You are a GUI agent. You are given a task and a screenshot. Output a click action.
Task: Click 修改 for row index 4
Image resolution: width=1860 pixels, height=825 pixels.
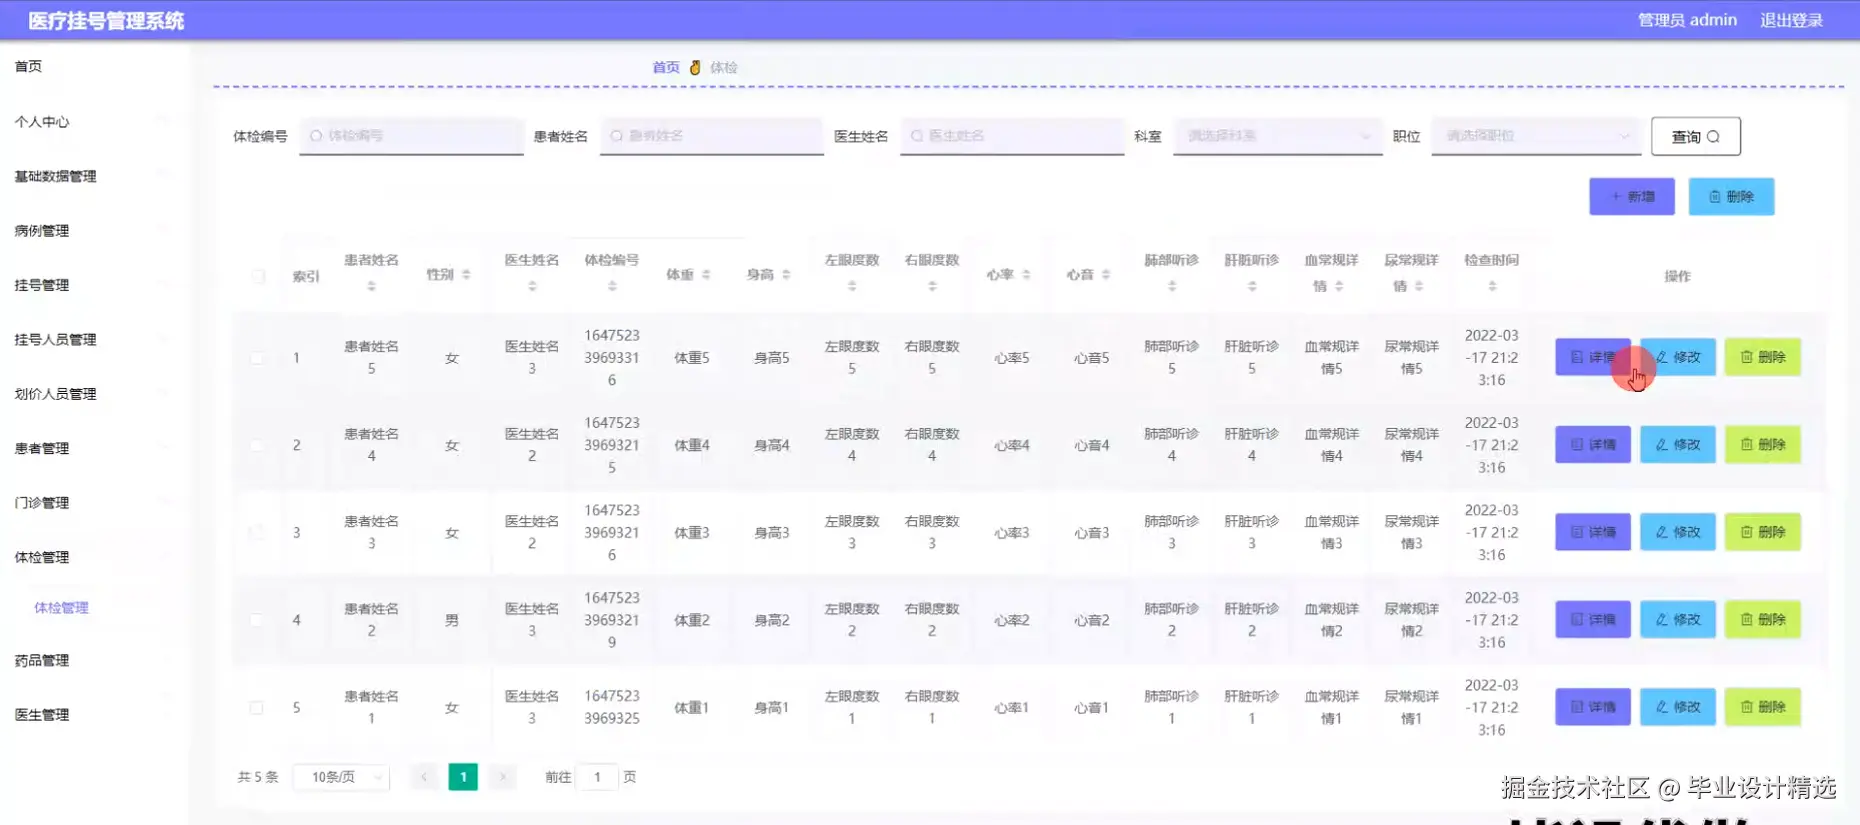pos(1677,619)
